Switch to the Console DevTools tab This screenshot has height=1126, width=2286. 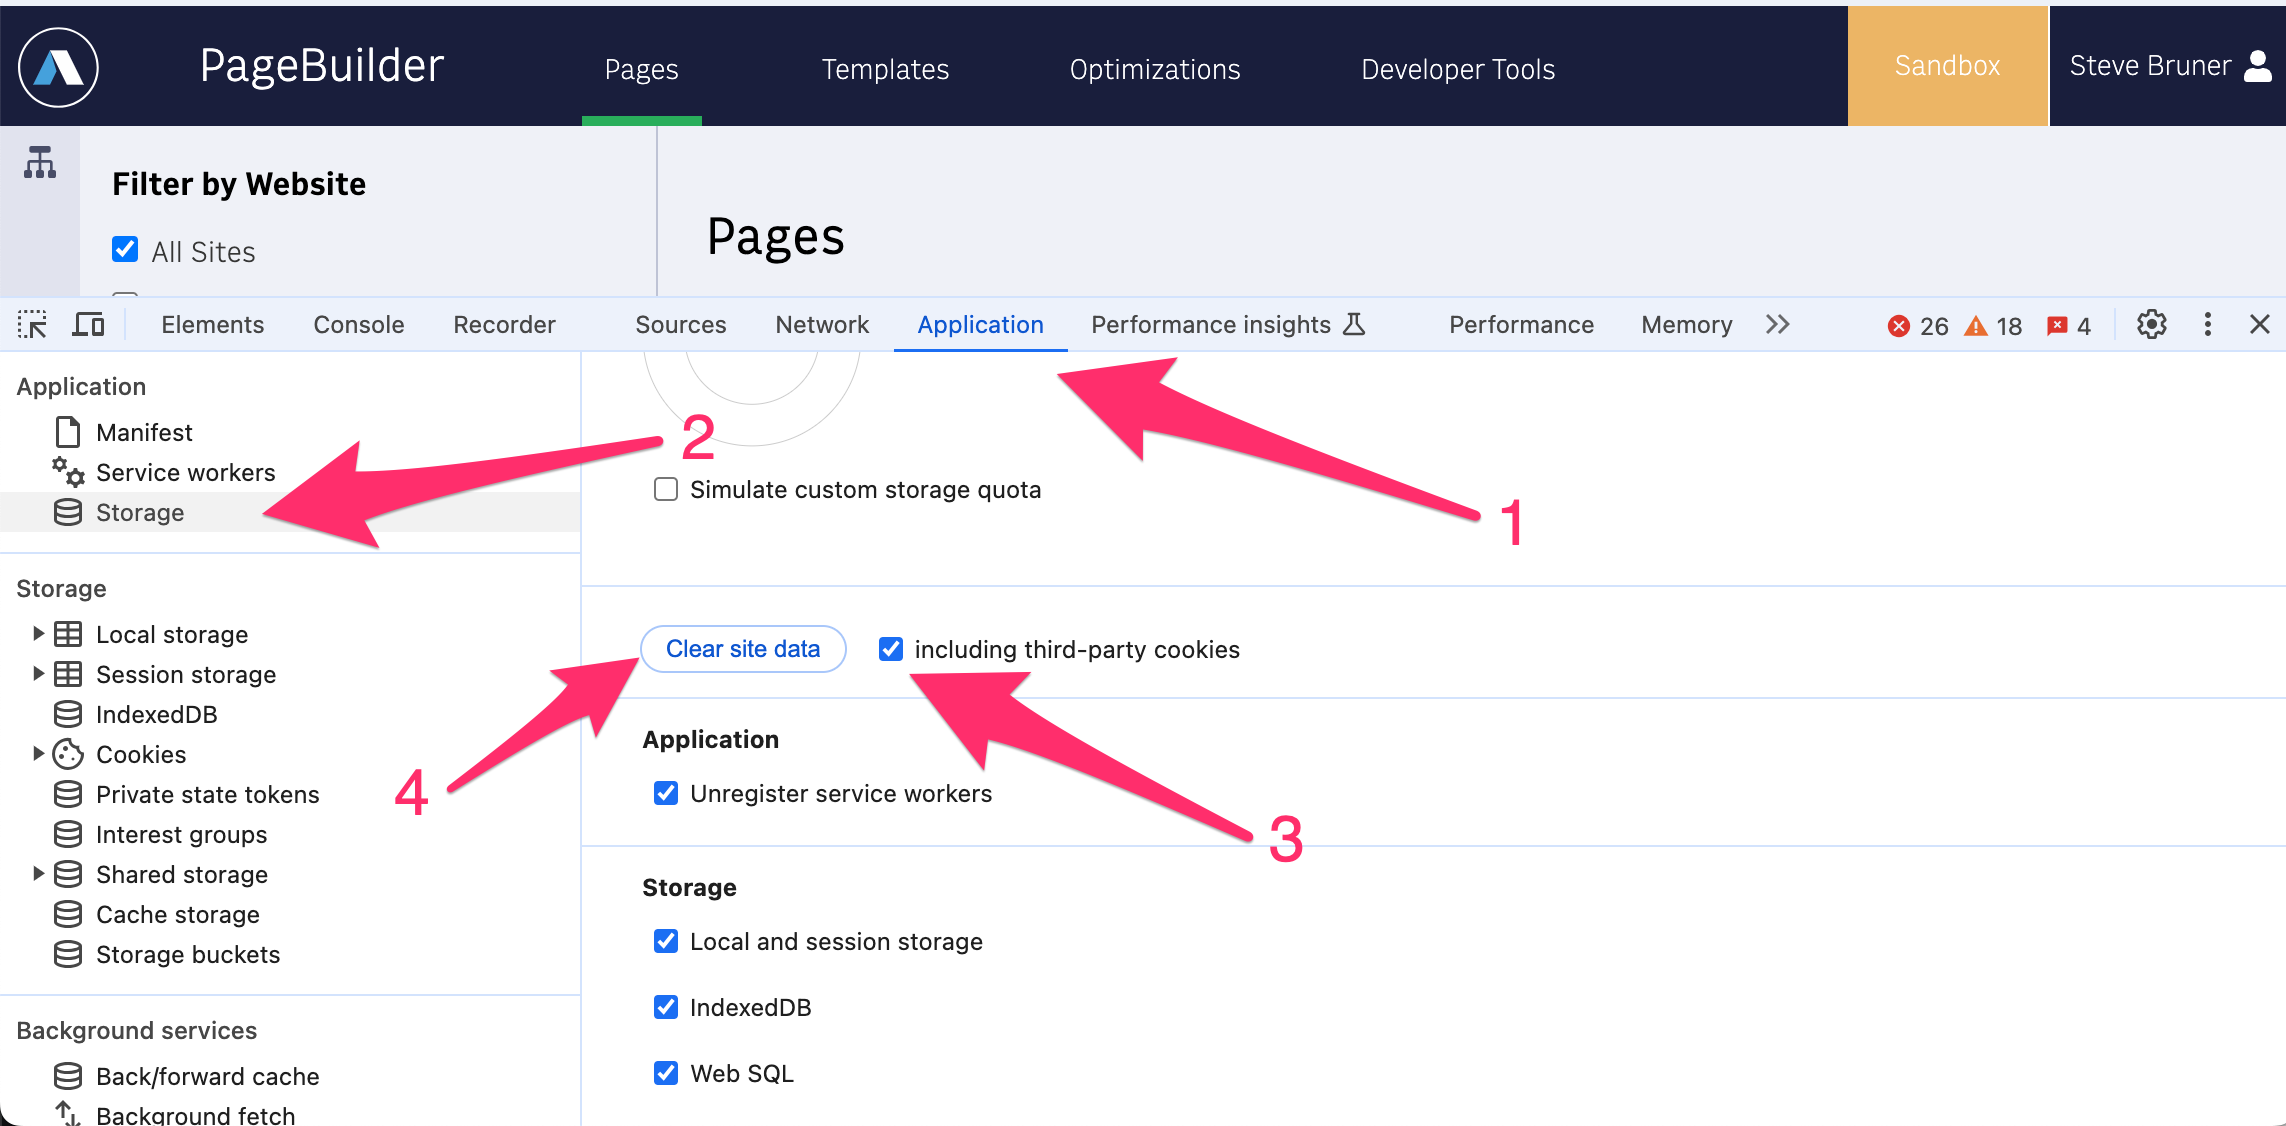(x=359, y=325)
